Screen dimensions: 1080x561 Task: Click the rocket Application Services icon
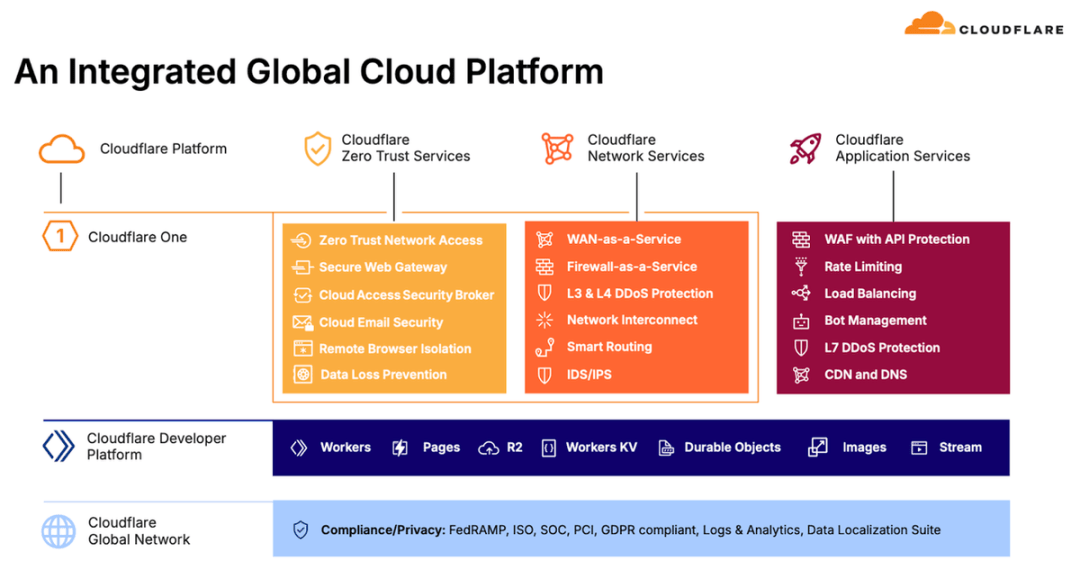coord(805,148)
